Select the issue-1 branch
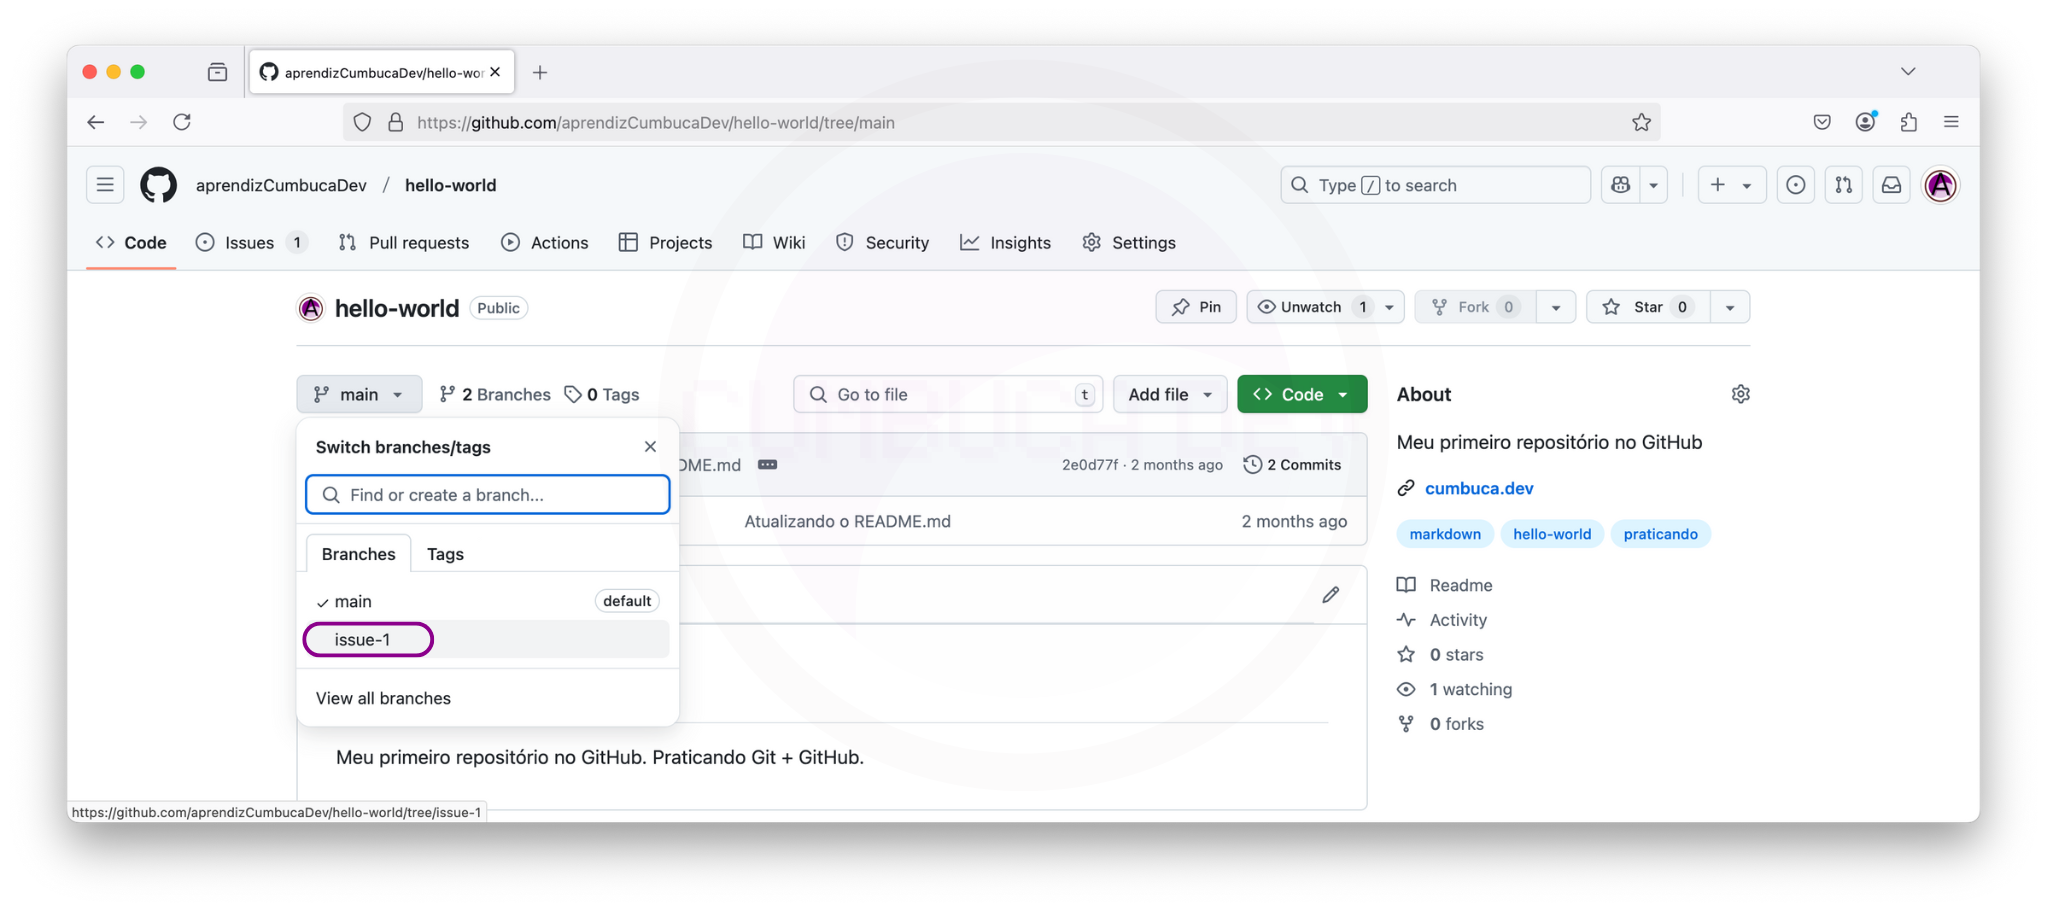Image resolution: width=2048 pixels, height=911 pixels. click(x=363, y=640)
